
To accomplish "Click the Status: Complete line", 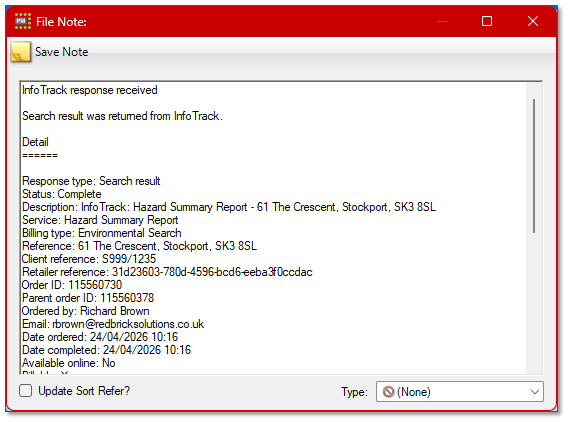I will tap(62, 194).
